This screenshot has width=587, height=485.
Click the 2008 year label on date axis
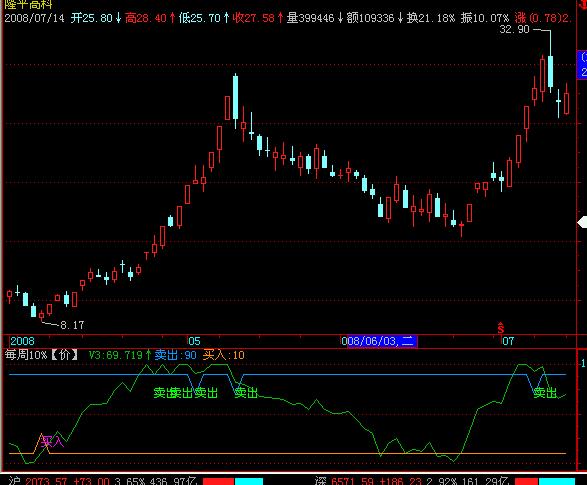22,341
